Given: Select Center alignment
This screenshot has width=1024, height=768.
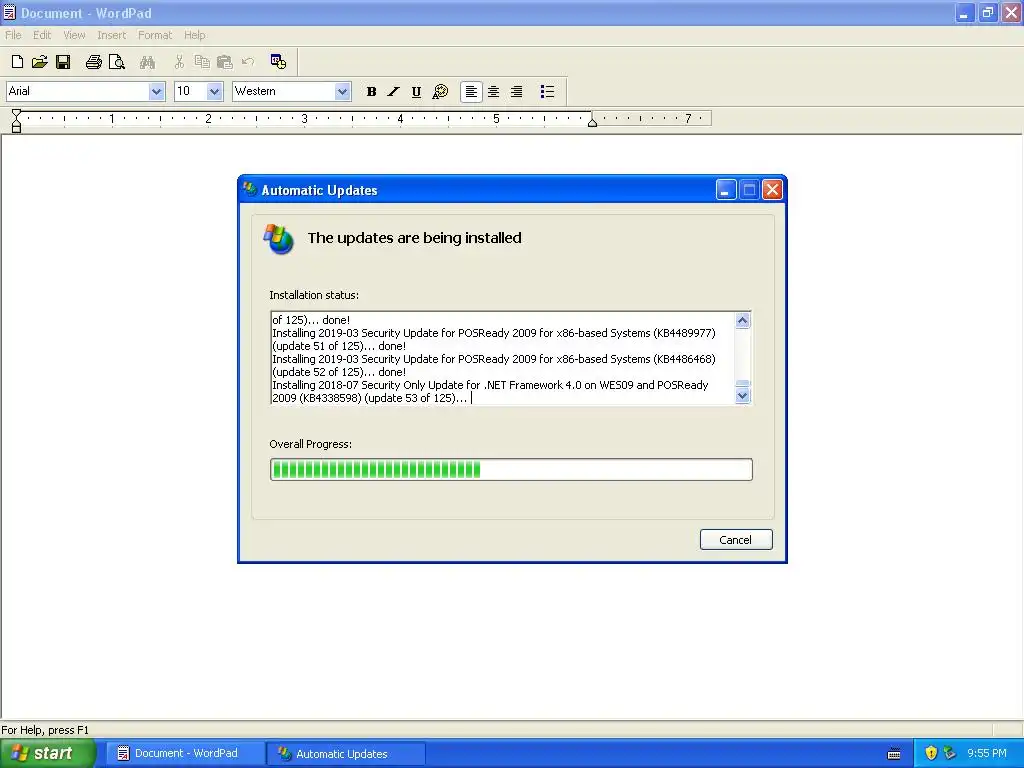Looking at the screenshot, I should click(x=494, y=91).
